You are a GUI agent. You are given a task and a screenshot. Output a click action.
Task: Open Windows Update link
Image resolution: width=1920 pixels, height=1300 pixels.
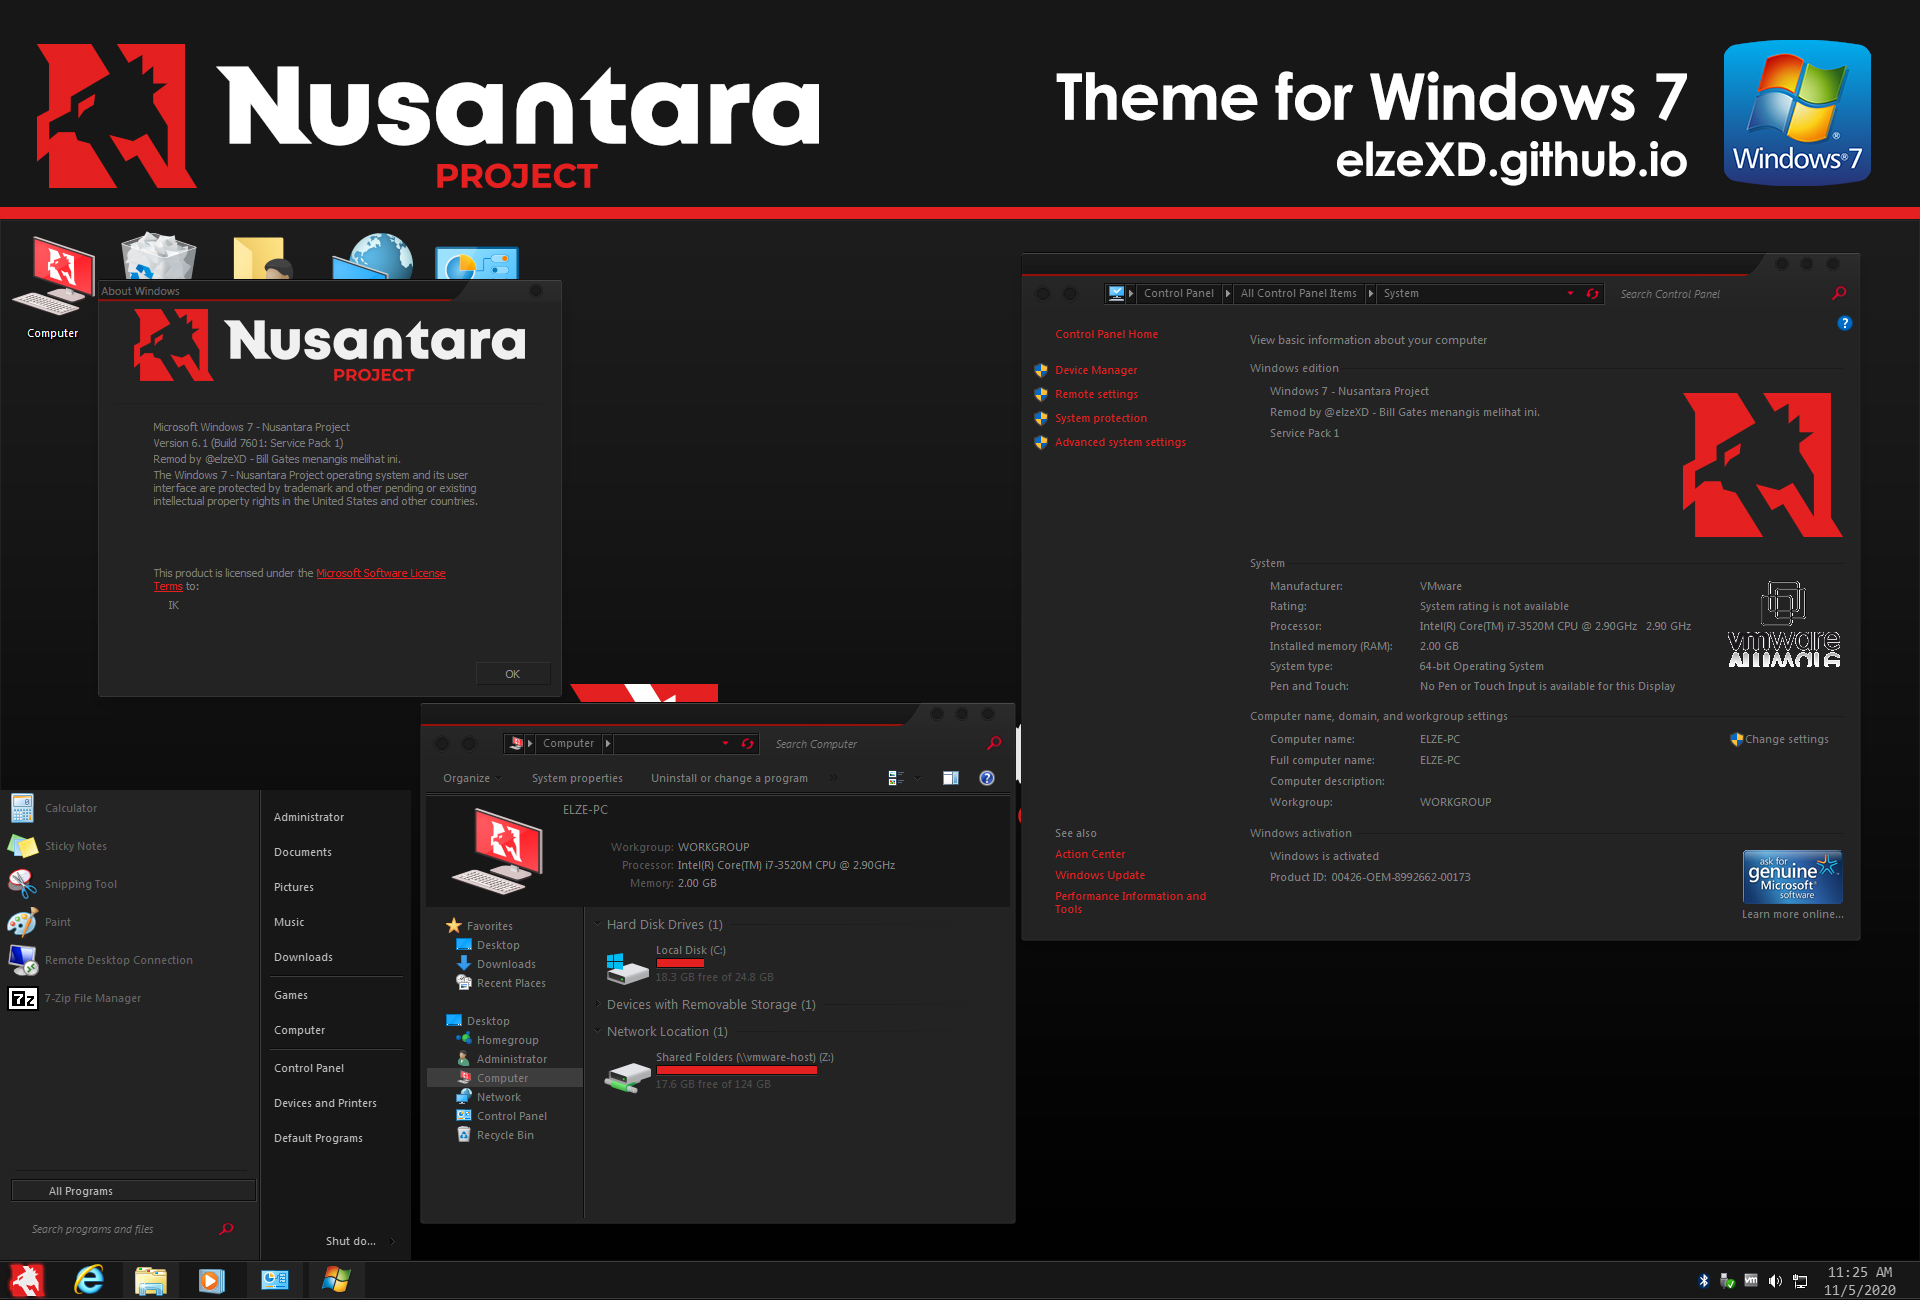click(1100, 875)
